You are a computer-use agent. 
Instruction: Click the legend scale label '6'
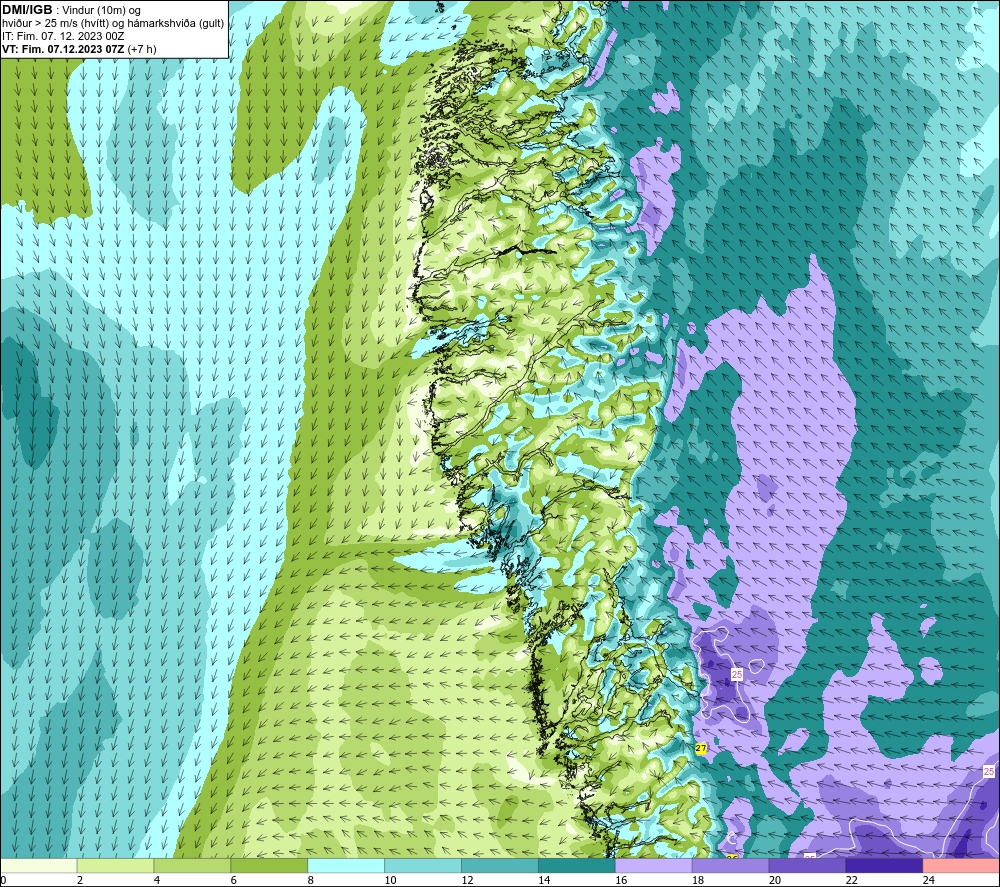(233, 881)
